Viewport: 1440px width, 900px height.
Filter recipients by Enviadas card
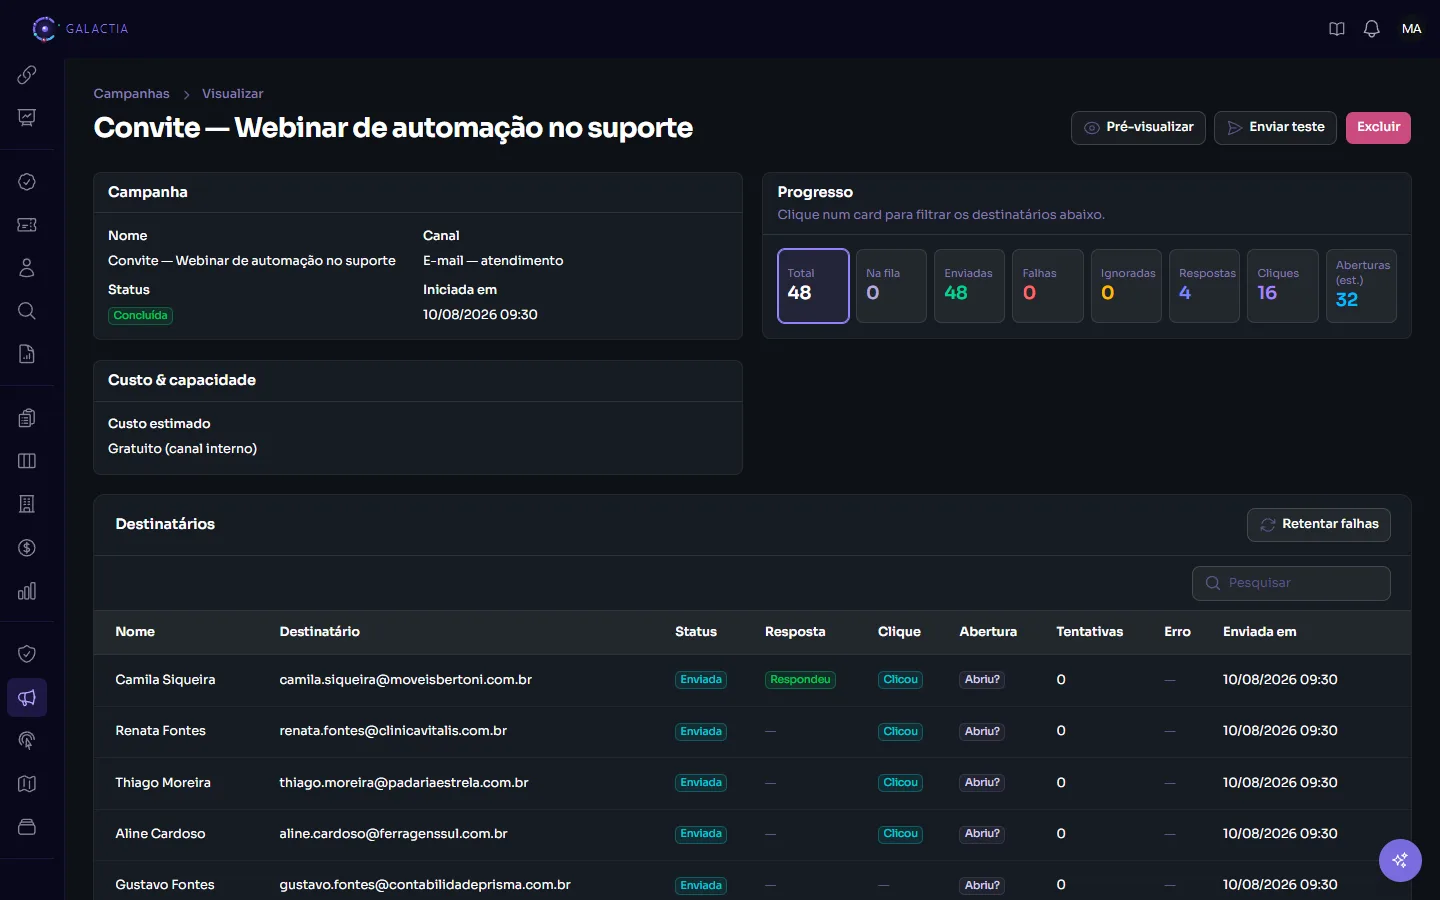click(x=969, y=286)
